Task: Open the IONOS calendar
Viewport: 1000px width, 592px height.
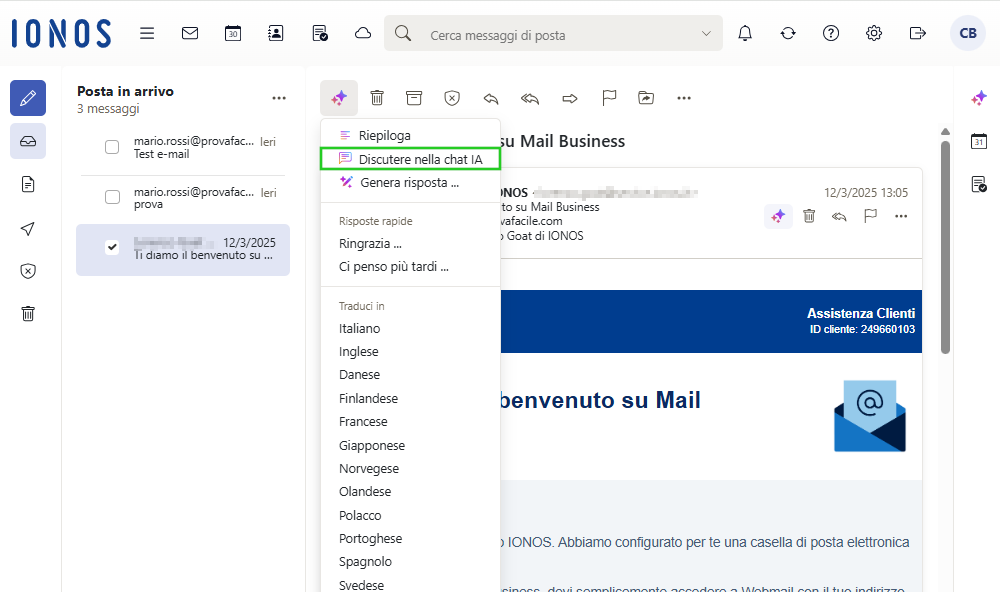Action: 232,32
